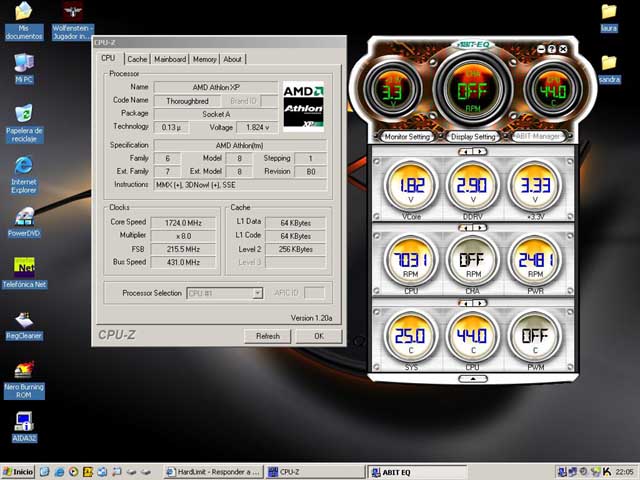Open PowerDVD desktop shortcut
The image size is (640, 480).
point(23,216)
